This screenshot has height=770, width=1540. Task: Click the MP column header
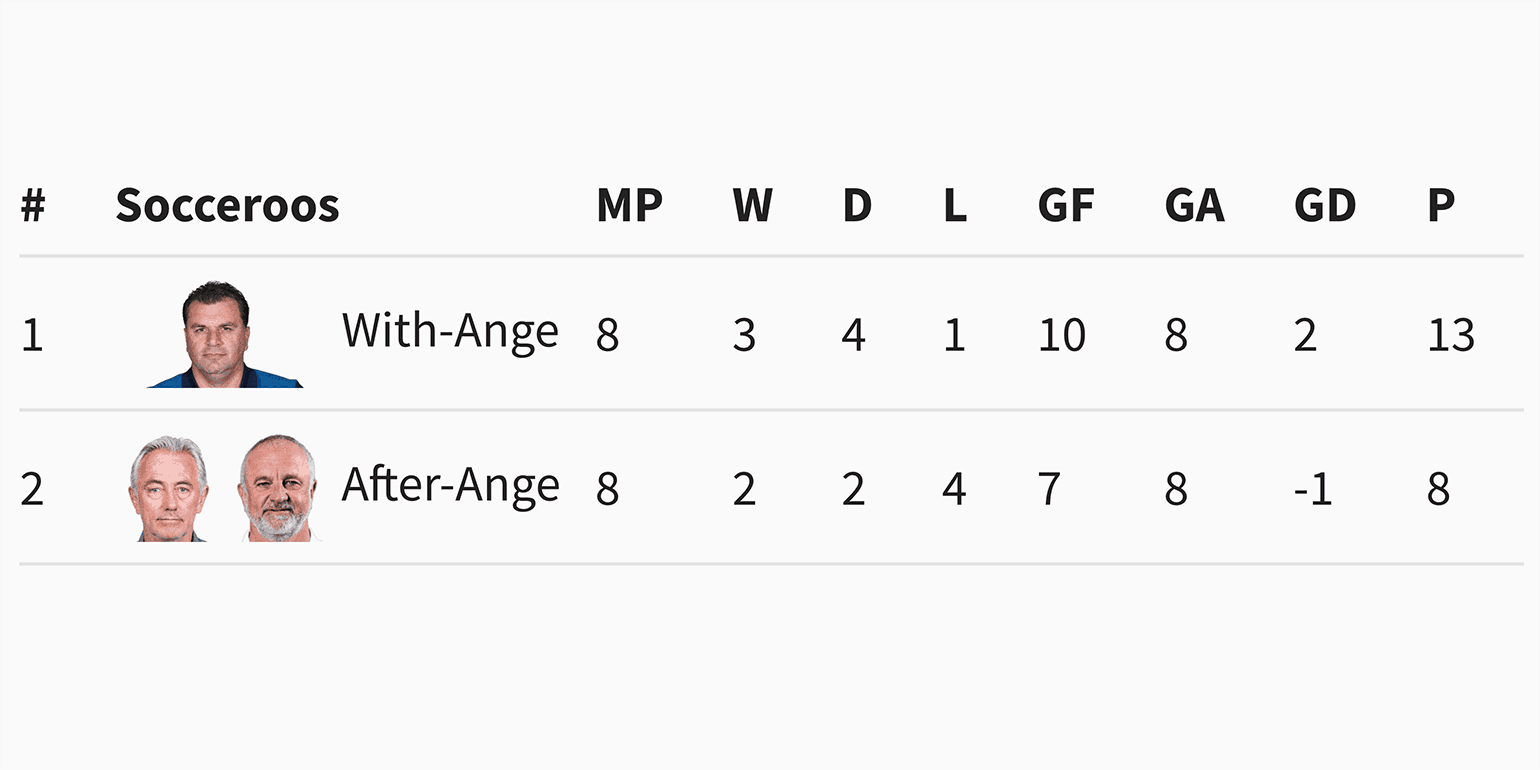629,205
